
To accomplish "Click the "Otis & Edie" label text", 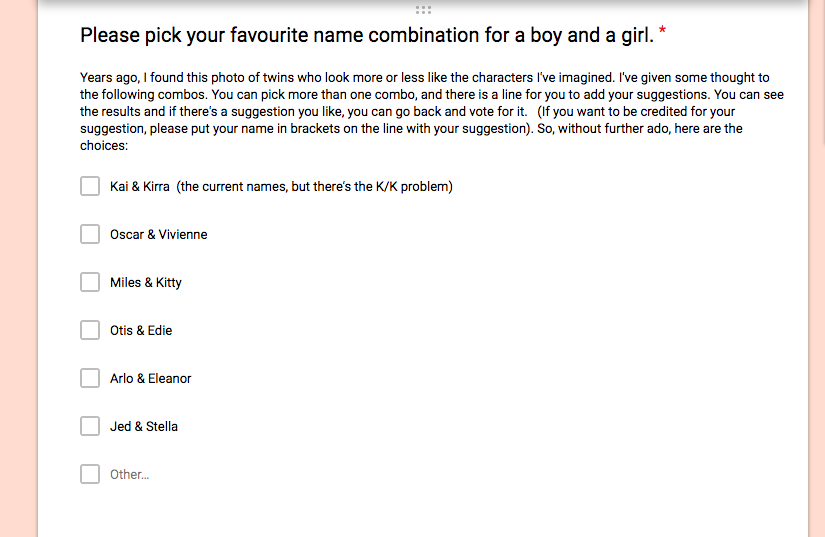I will [141, 330].
